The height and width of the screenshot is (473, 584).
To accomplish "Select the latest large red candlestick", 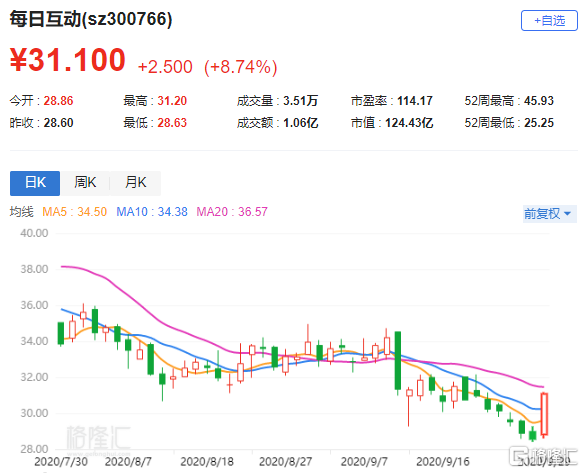I will pyautogui.click(x=544, y=414).
